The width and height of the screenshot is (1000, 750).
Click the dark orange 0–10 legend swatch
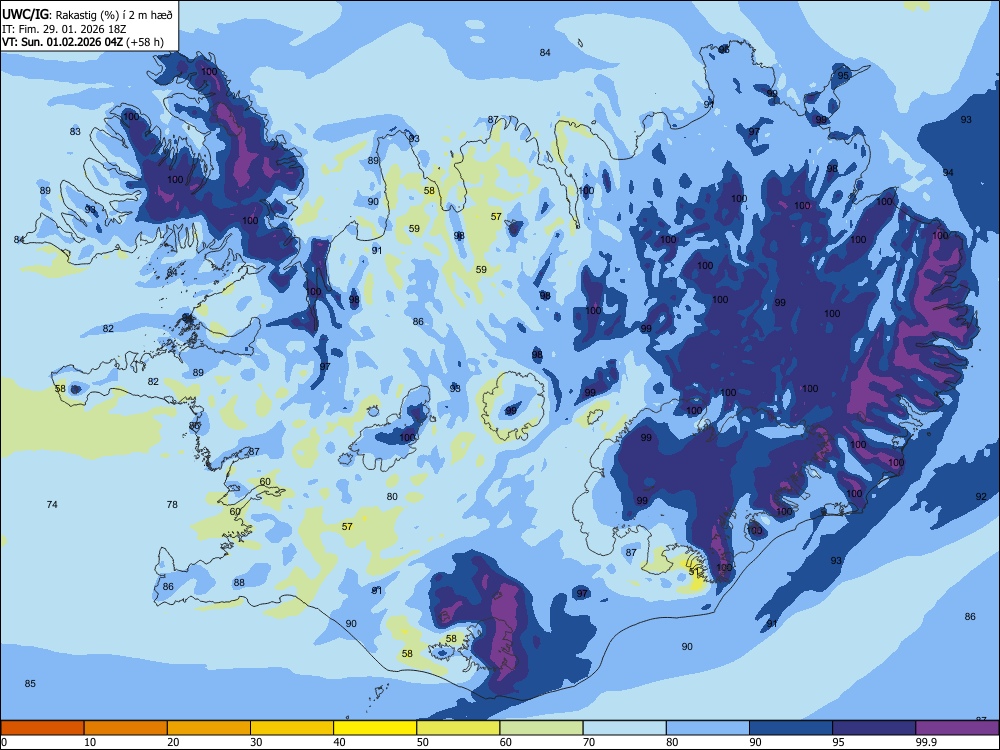42,728
